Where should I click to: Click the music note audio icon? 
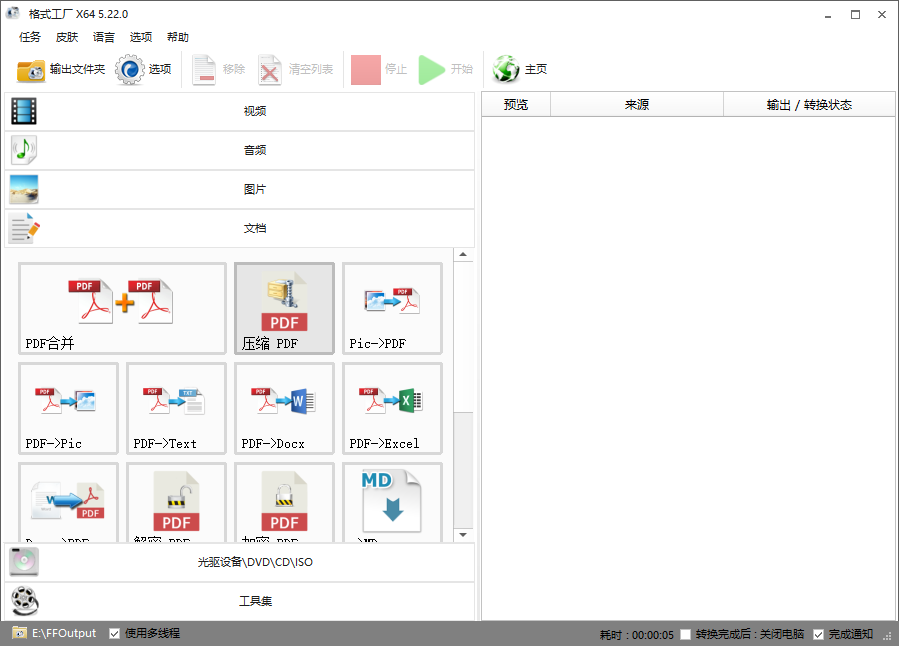(24, 150)
